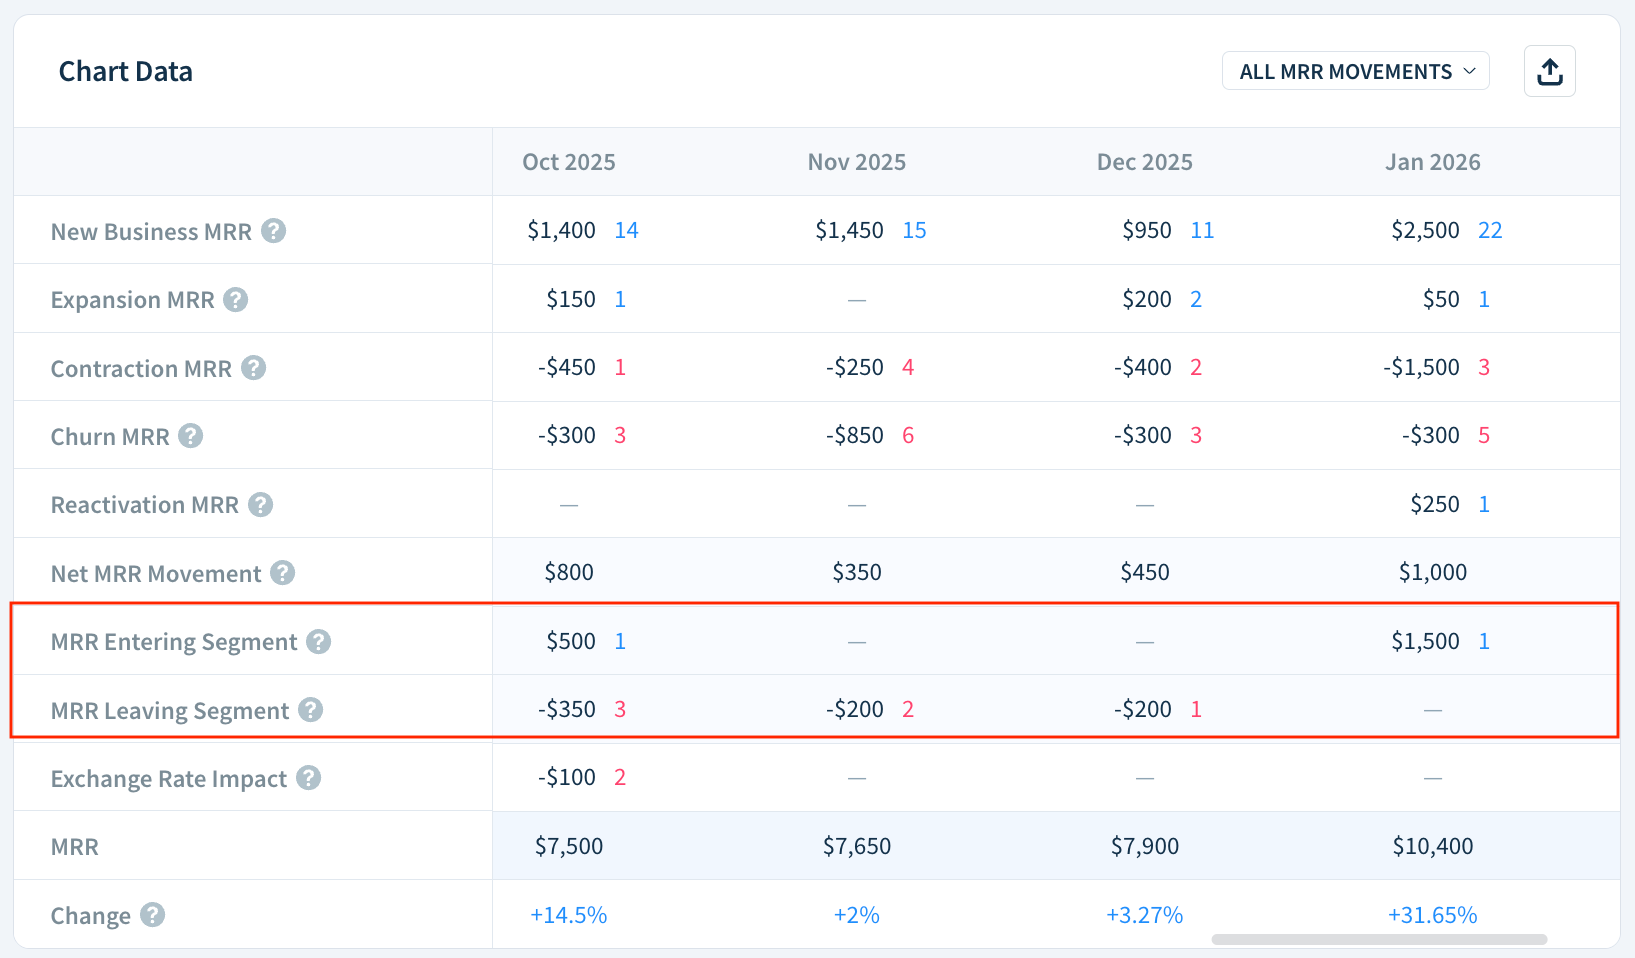The height and width of the screenshot is (958, 1635).
Task: Click the Net MRR Movement question mark
Action: [x=284, y=572]
